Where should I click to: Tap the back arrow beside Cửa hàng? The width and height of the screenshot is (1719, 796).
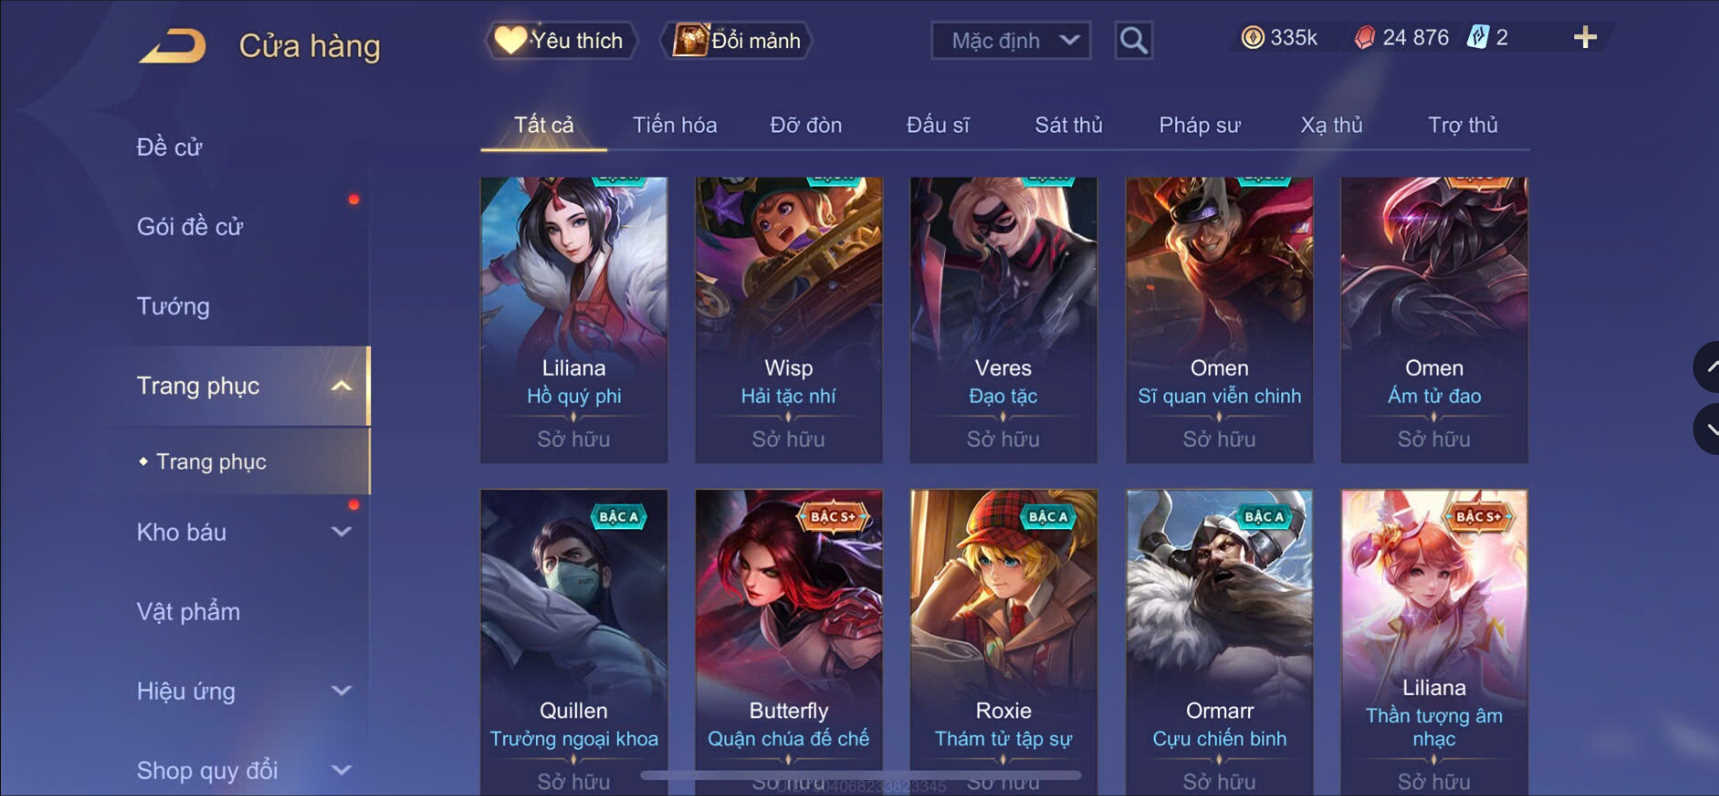173,46
